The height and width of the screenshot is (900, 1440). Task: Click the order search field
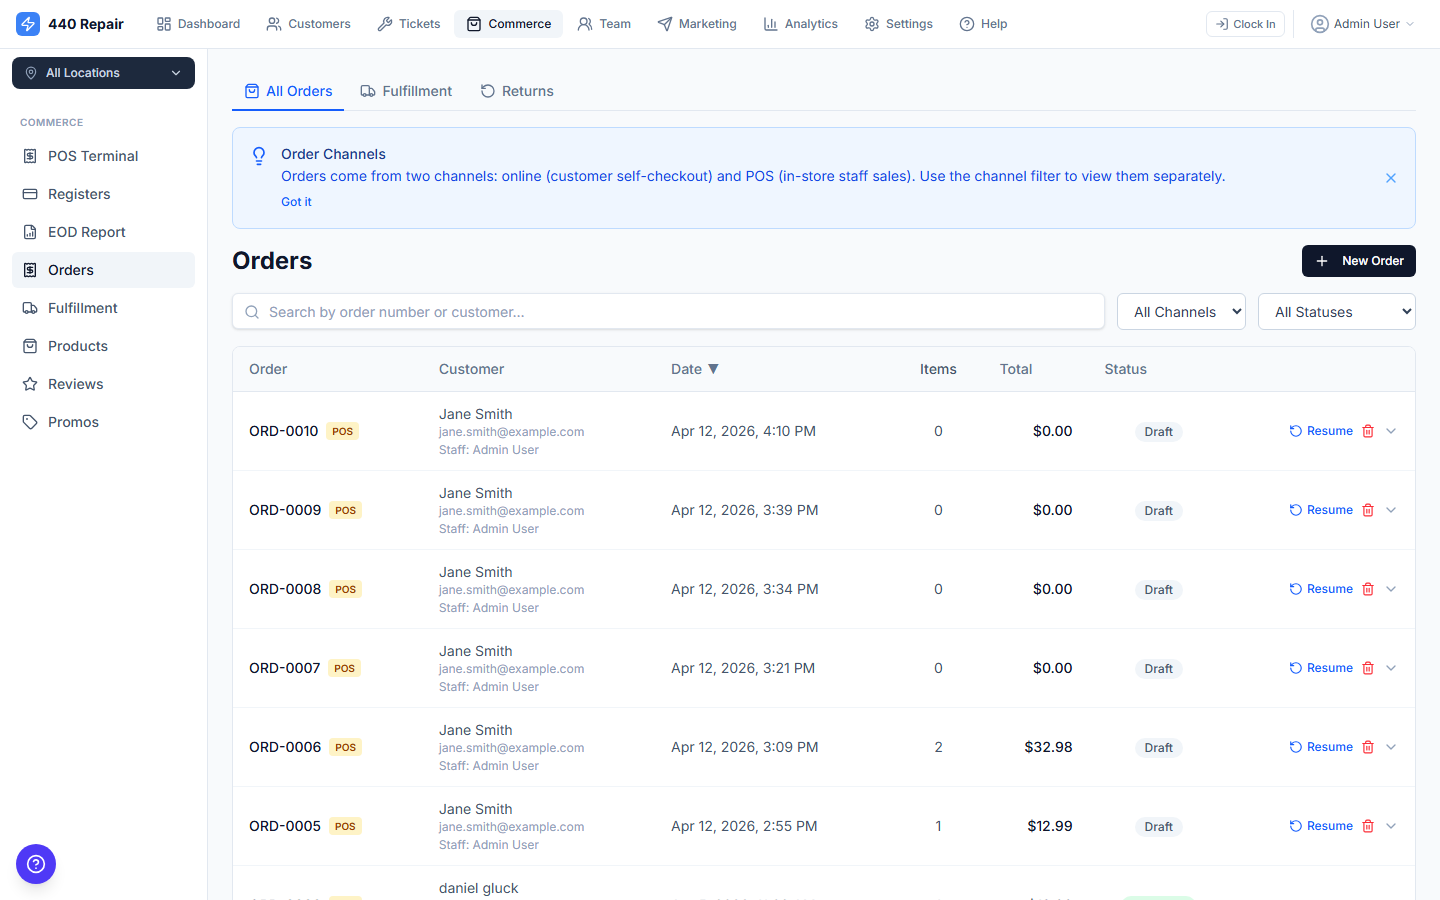668,311
